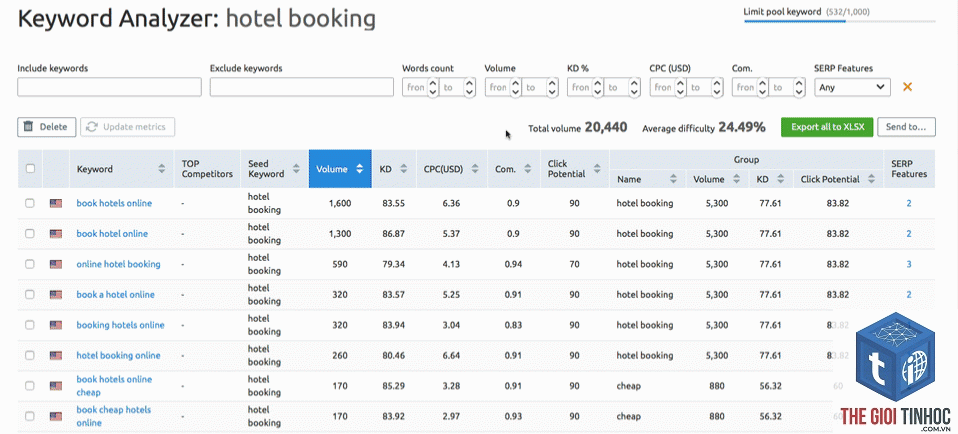Sort by CPC(USD) column arrows

pyautogui.click(x=475, y=169)
